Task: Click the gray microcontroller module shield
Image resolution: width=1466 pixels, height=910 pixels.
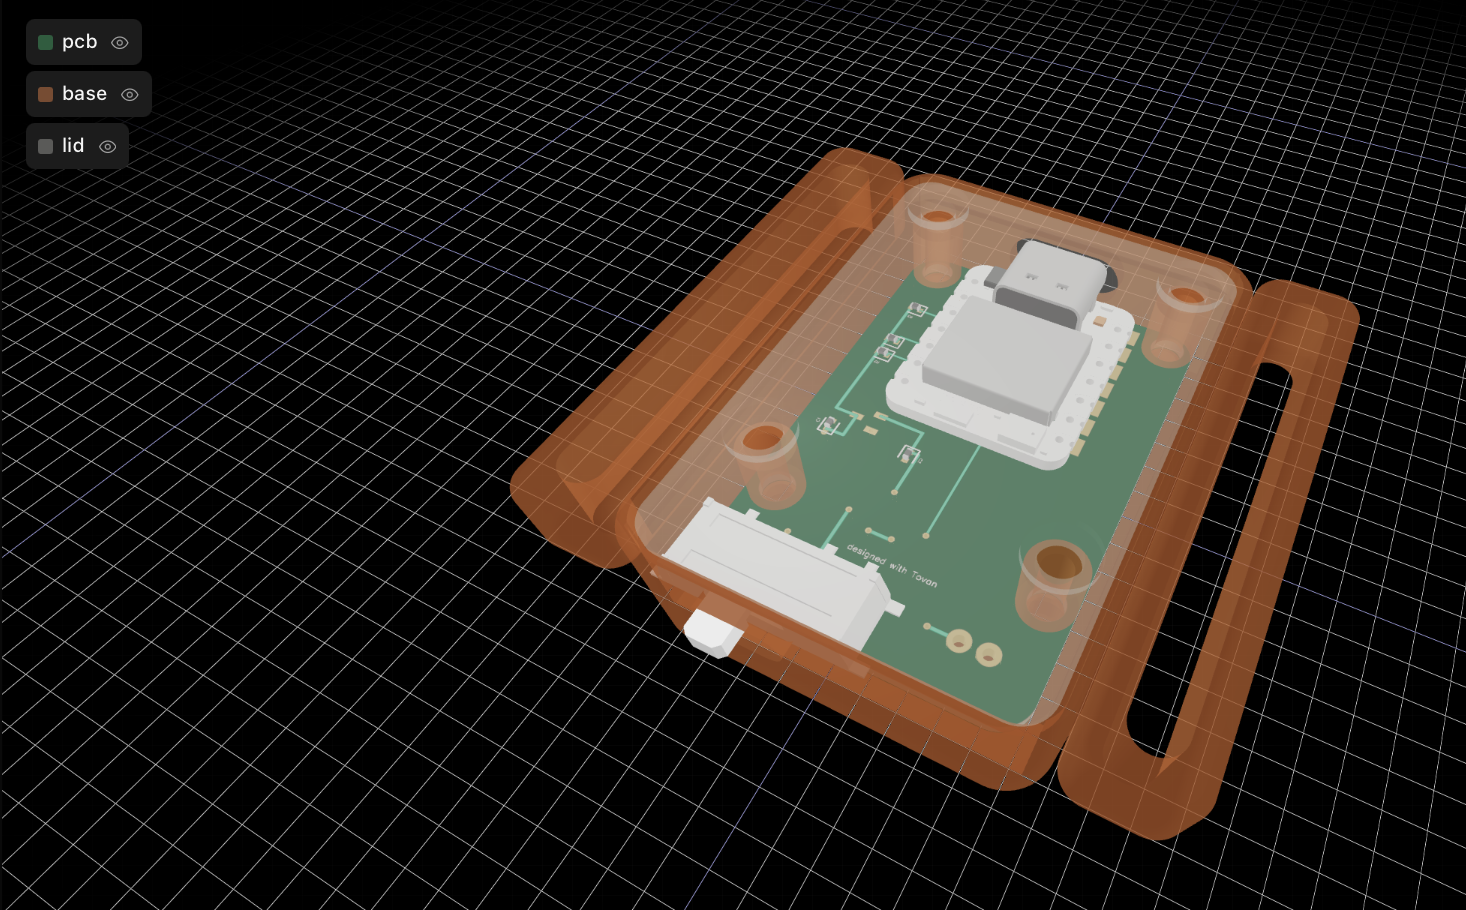Action: (x=1008, y=360)
